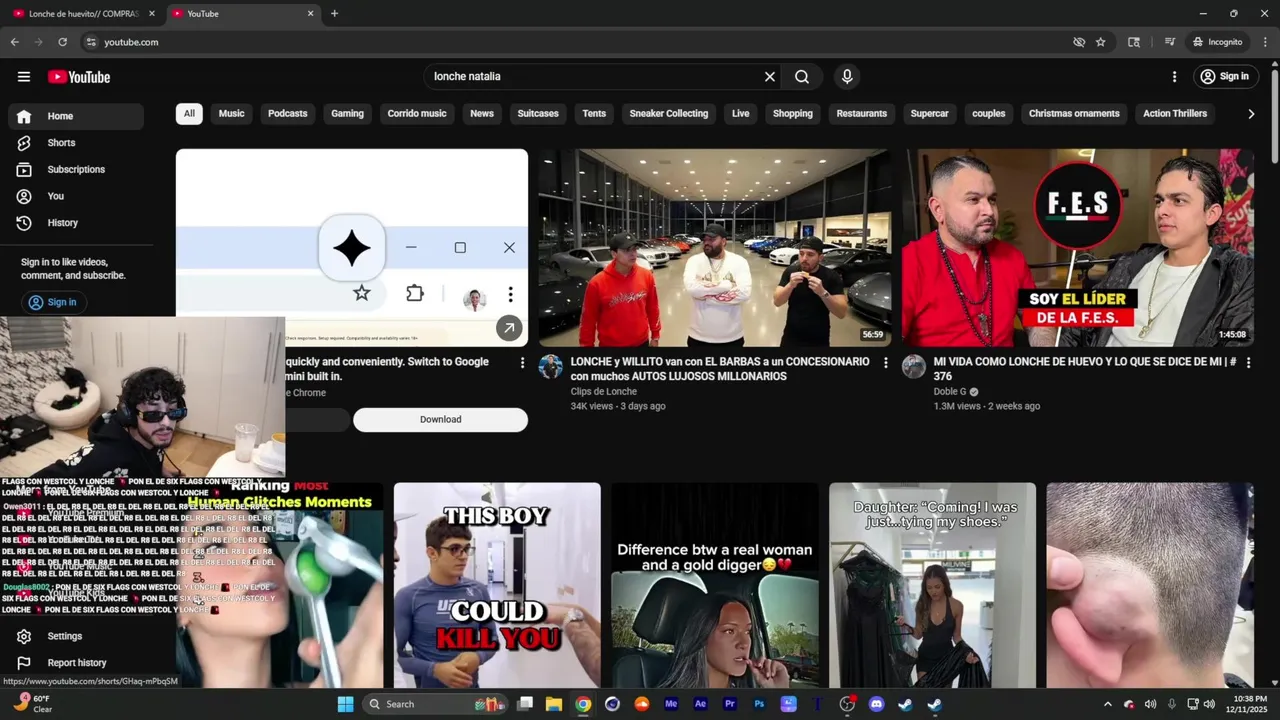The image size is (1280, 720).
Task: Open the MI VIDA COMO LONCHE DE HUEVO title
Action: click(x=1085, y=369)
